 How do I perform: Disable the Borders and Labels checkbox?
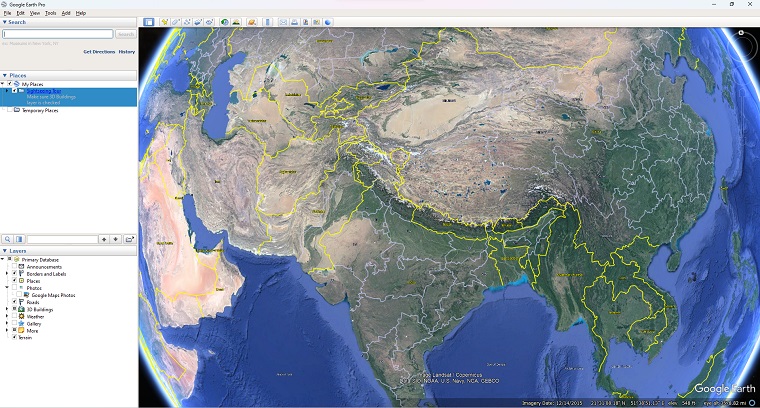pos(15,274)
